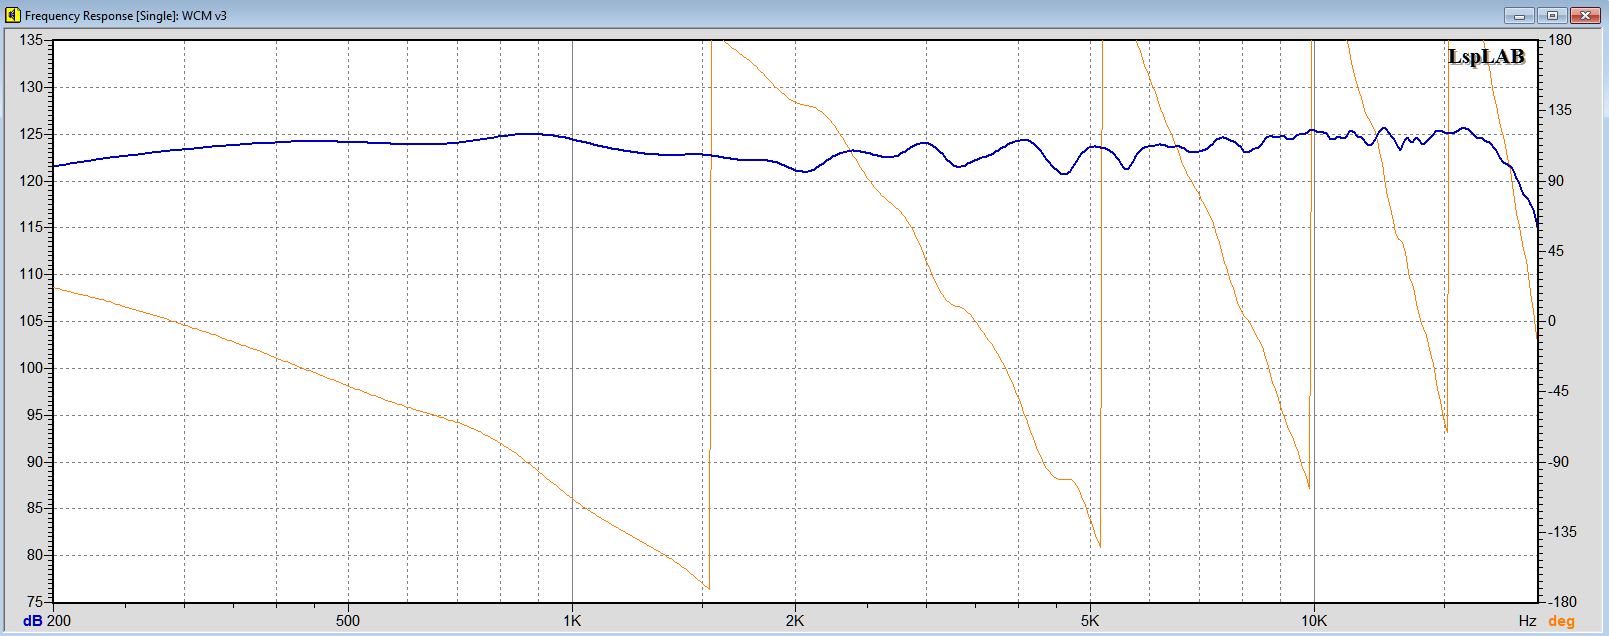Maximize the Frequency Response window

pyautogui.click(x=1552, y=15)
